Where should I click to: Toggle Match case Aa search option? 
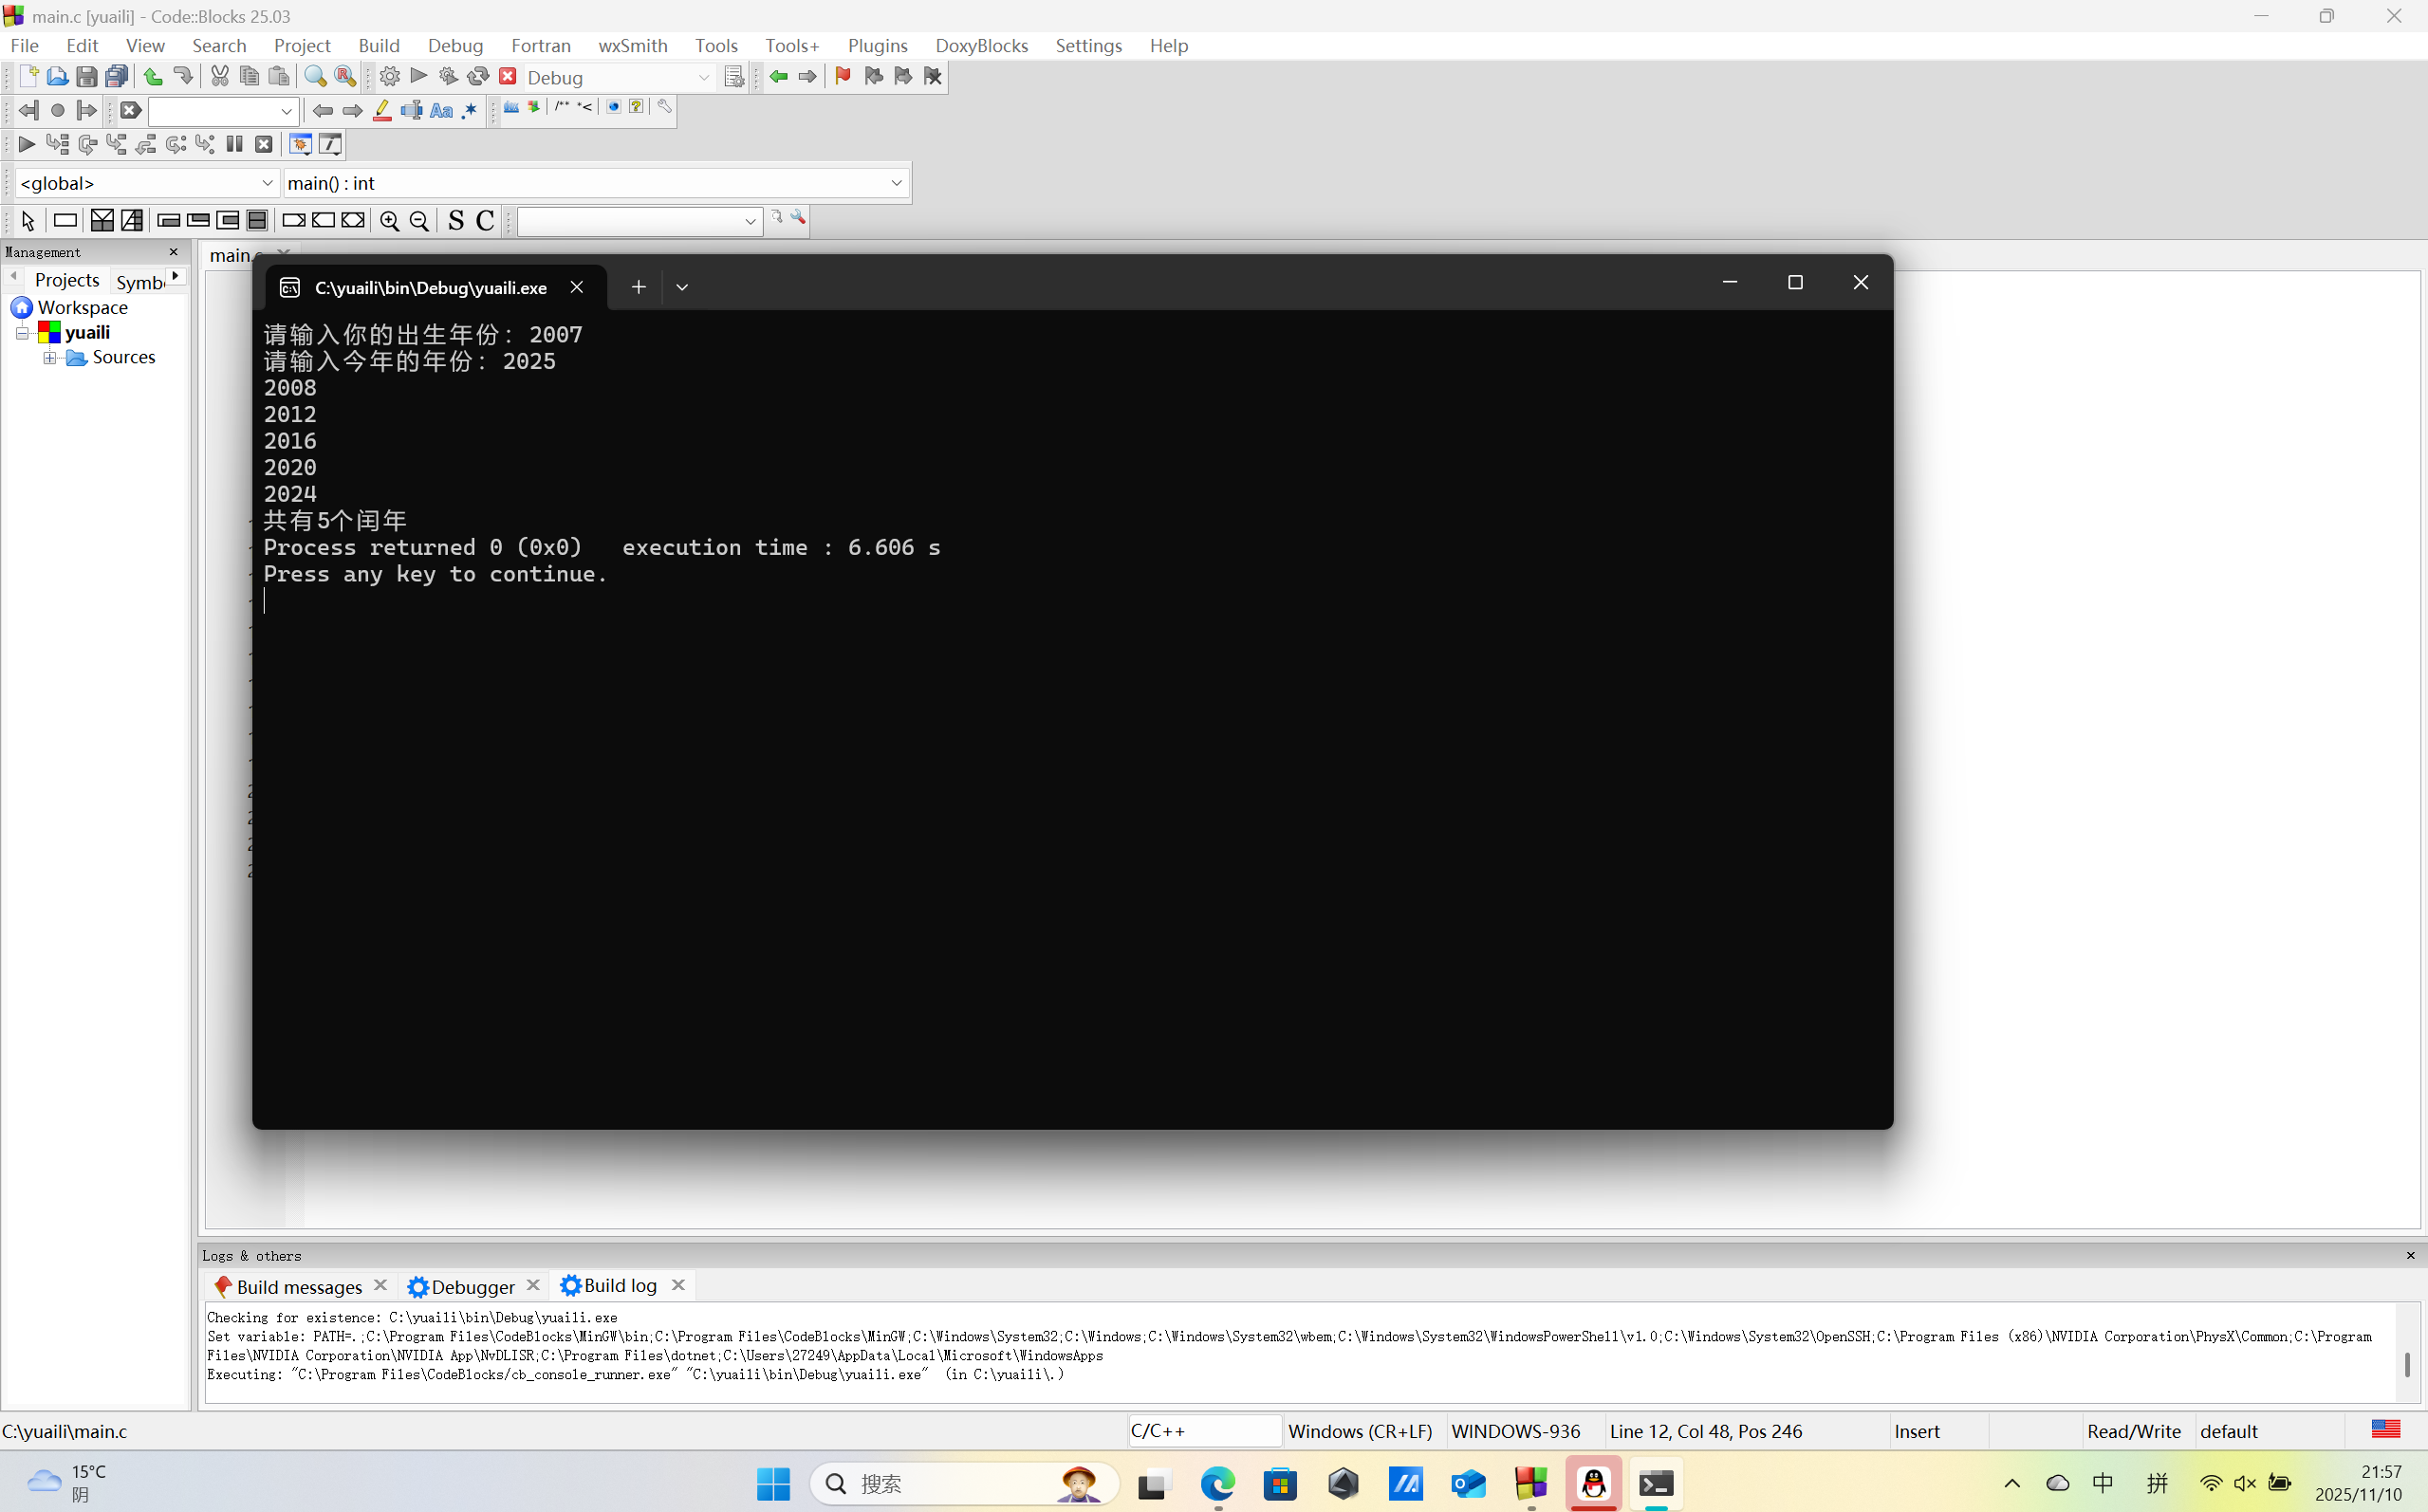tap(441, 111)
